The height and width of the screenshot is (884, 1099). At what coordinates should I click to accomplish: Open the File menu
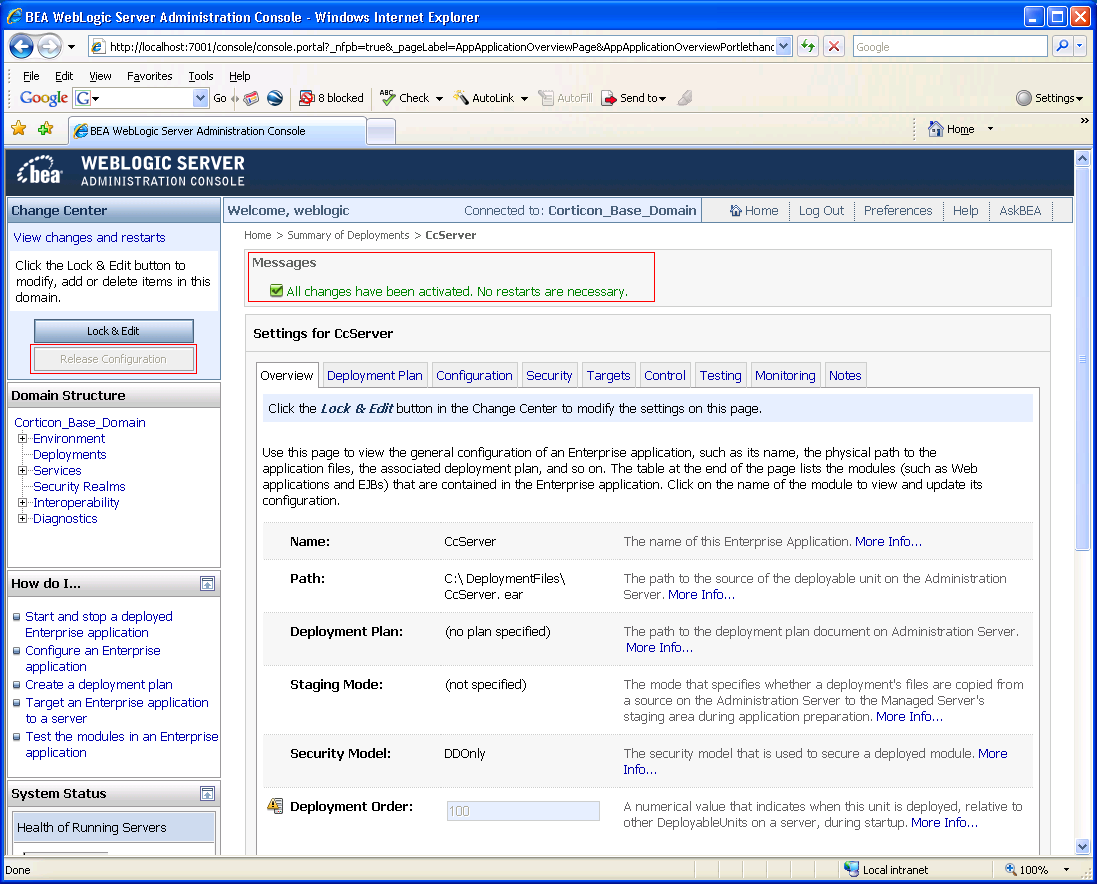coord(31,76)
